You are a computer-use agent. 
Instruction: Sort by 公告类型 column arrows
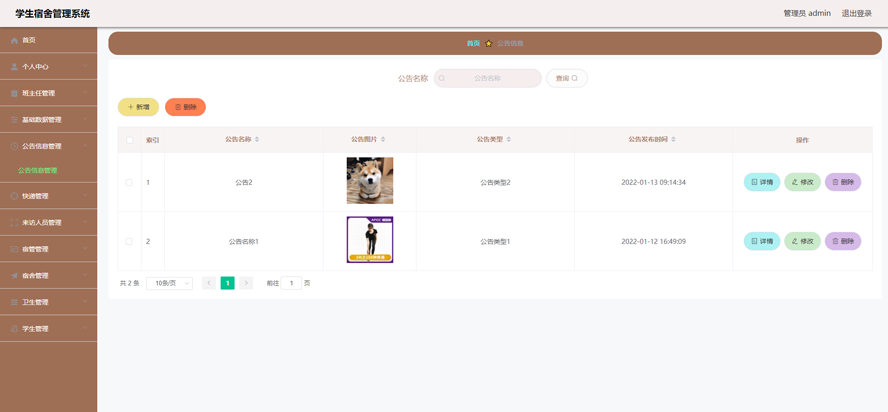click(509, 139)
